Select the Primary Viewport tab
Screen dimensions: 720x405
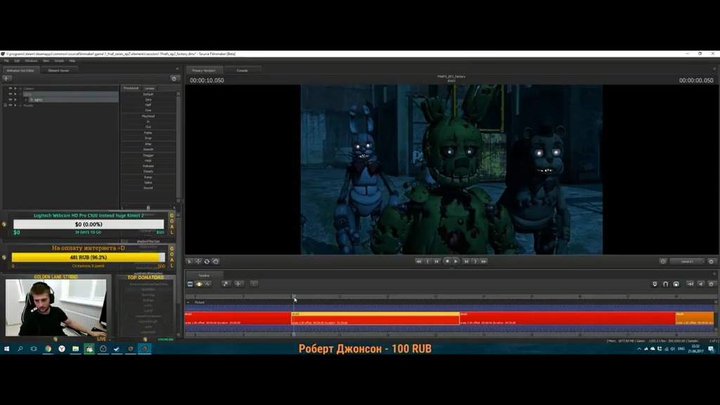point(204,70)
